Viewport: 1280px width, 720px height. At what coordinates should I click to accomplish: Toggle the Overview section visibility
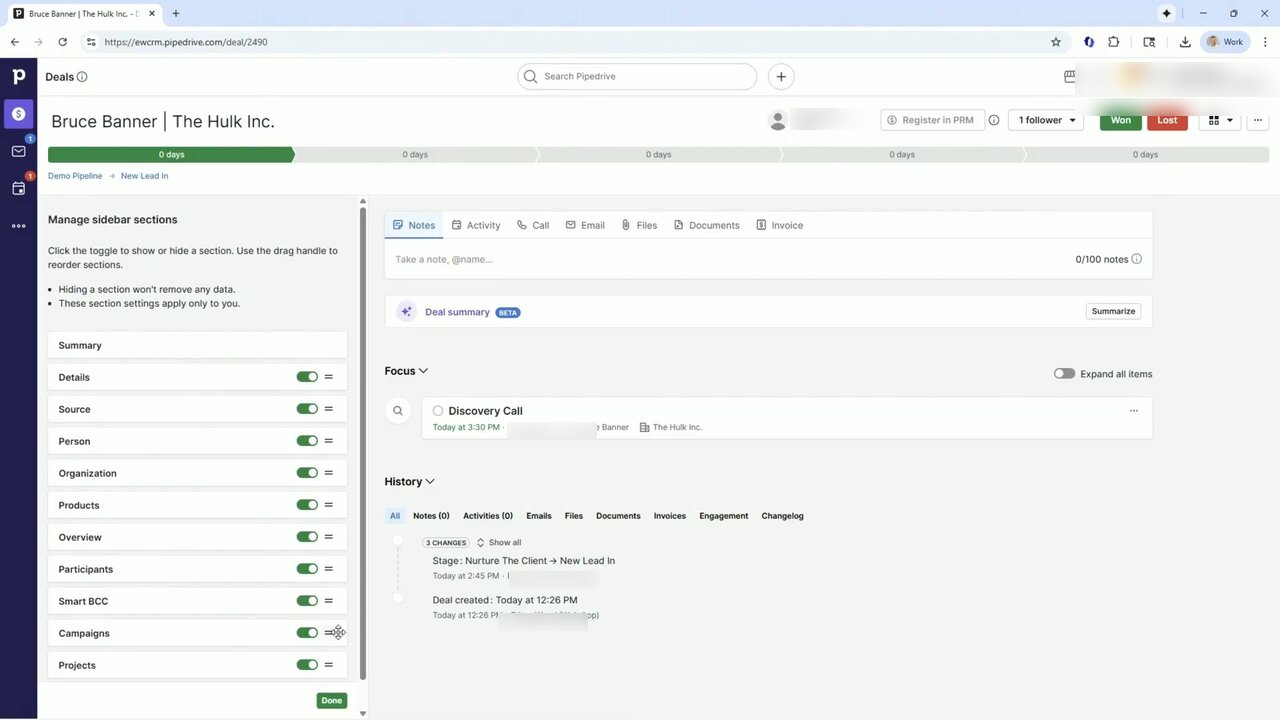click(307, 537)
